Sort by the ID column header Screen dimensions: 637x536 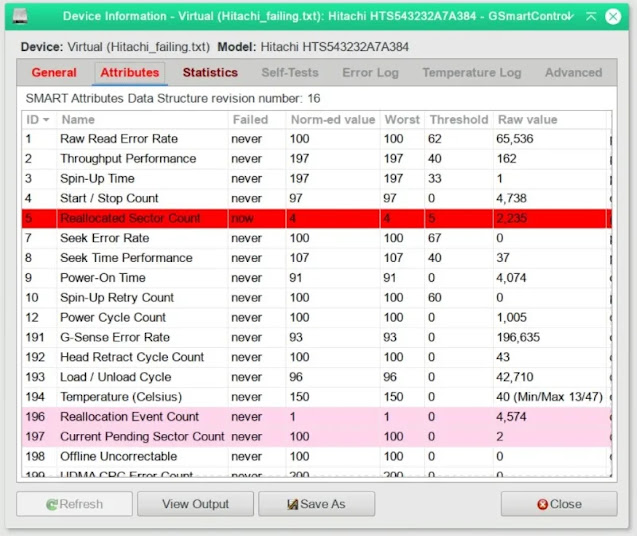[39, 119]
